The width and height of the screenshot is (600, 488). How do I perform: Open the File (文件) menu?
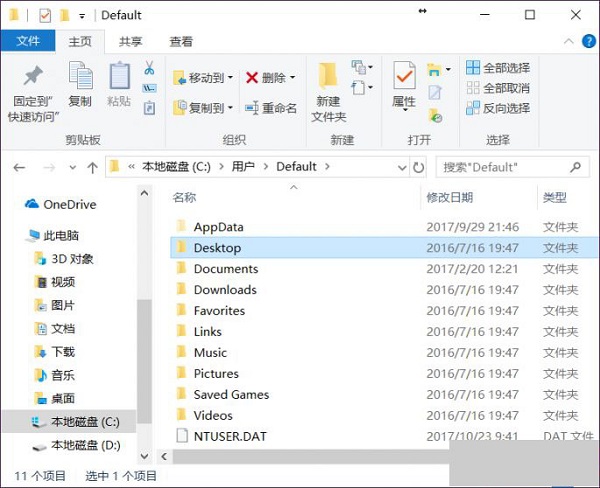pyautogui.click(x=28, y=41)
